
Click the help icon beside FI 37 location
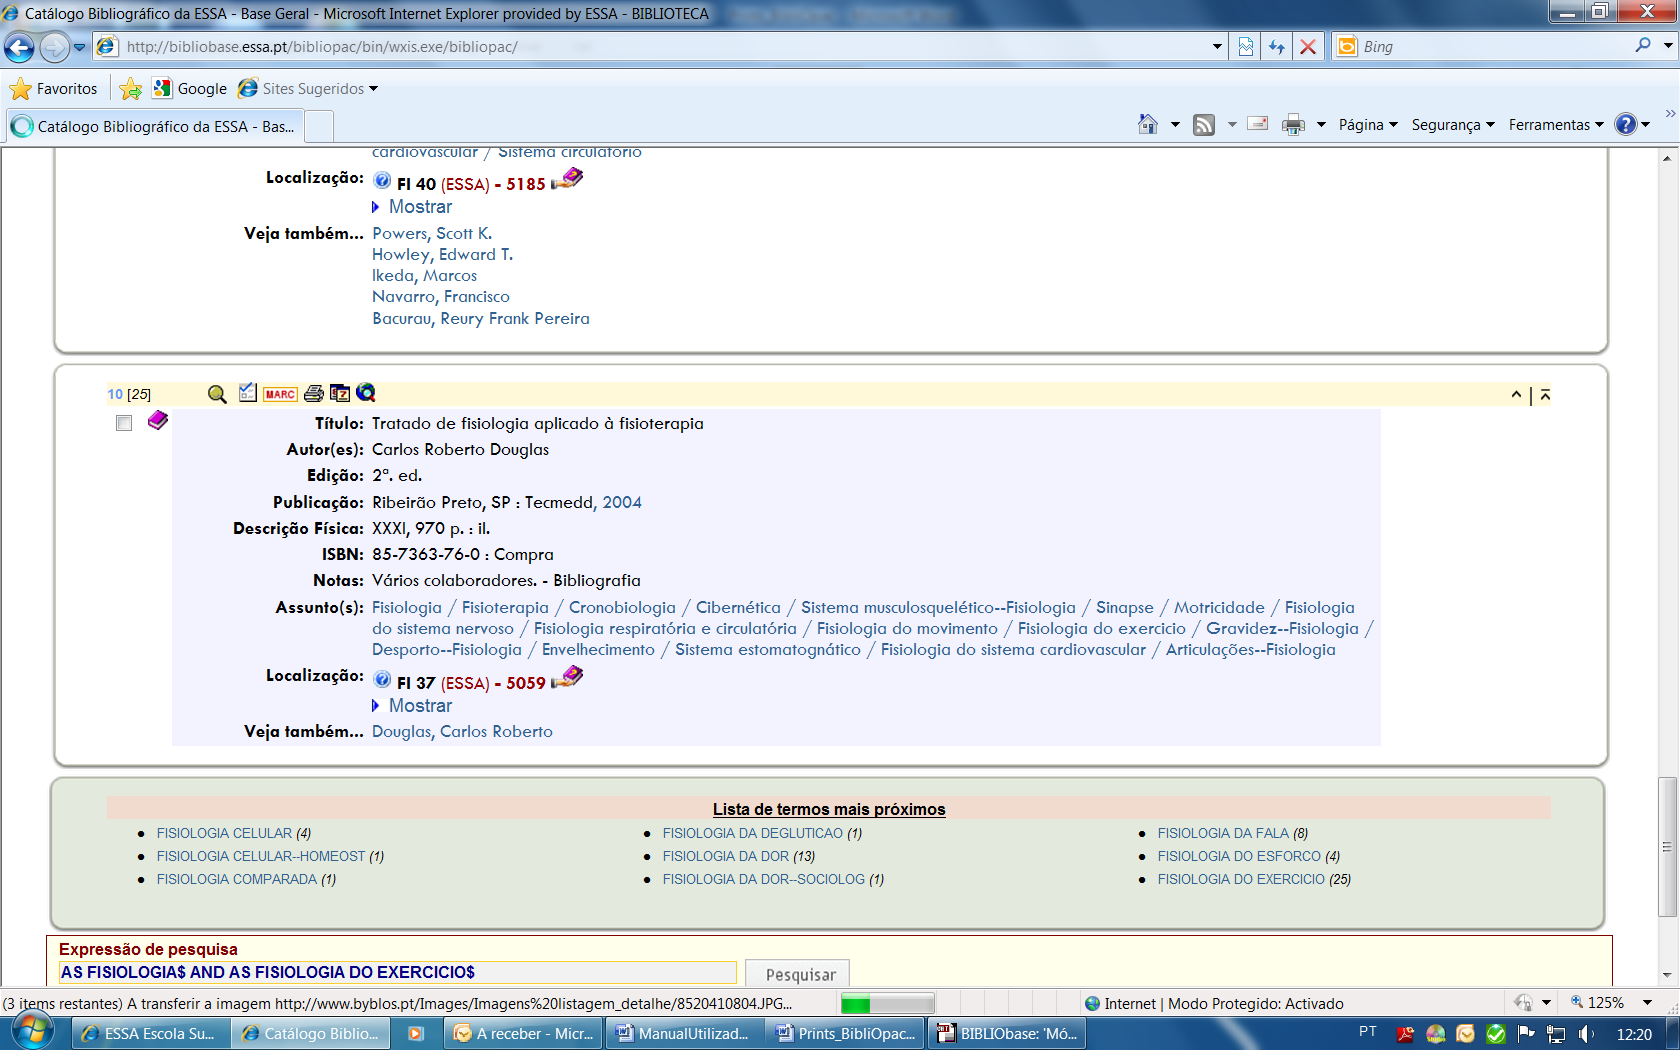(x=382, y=680)
